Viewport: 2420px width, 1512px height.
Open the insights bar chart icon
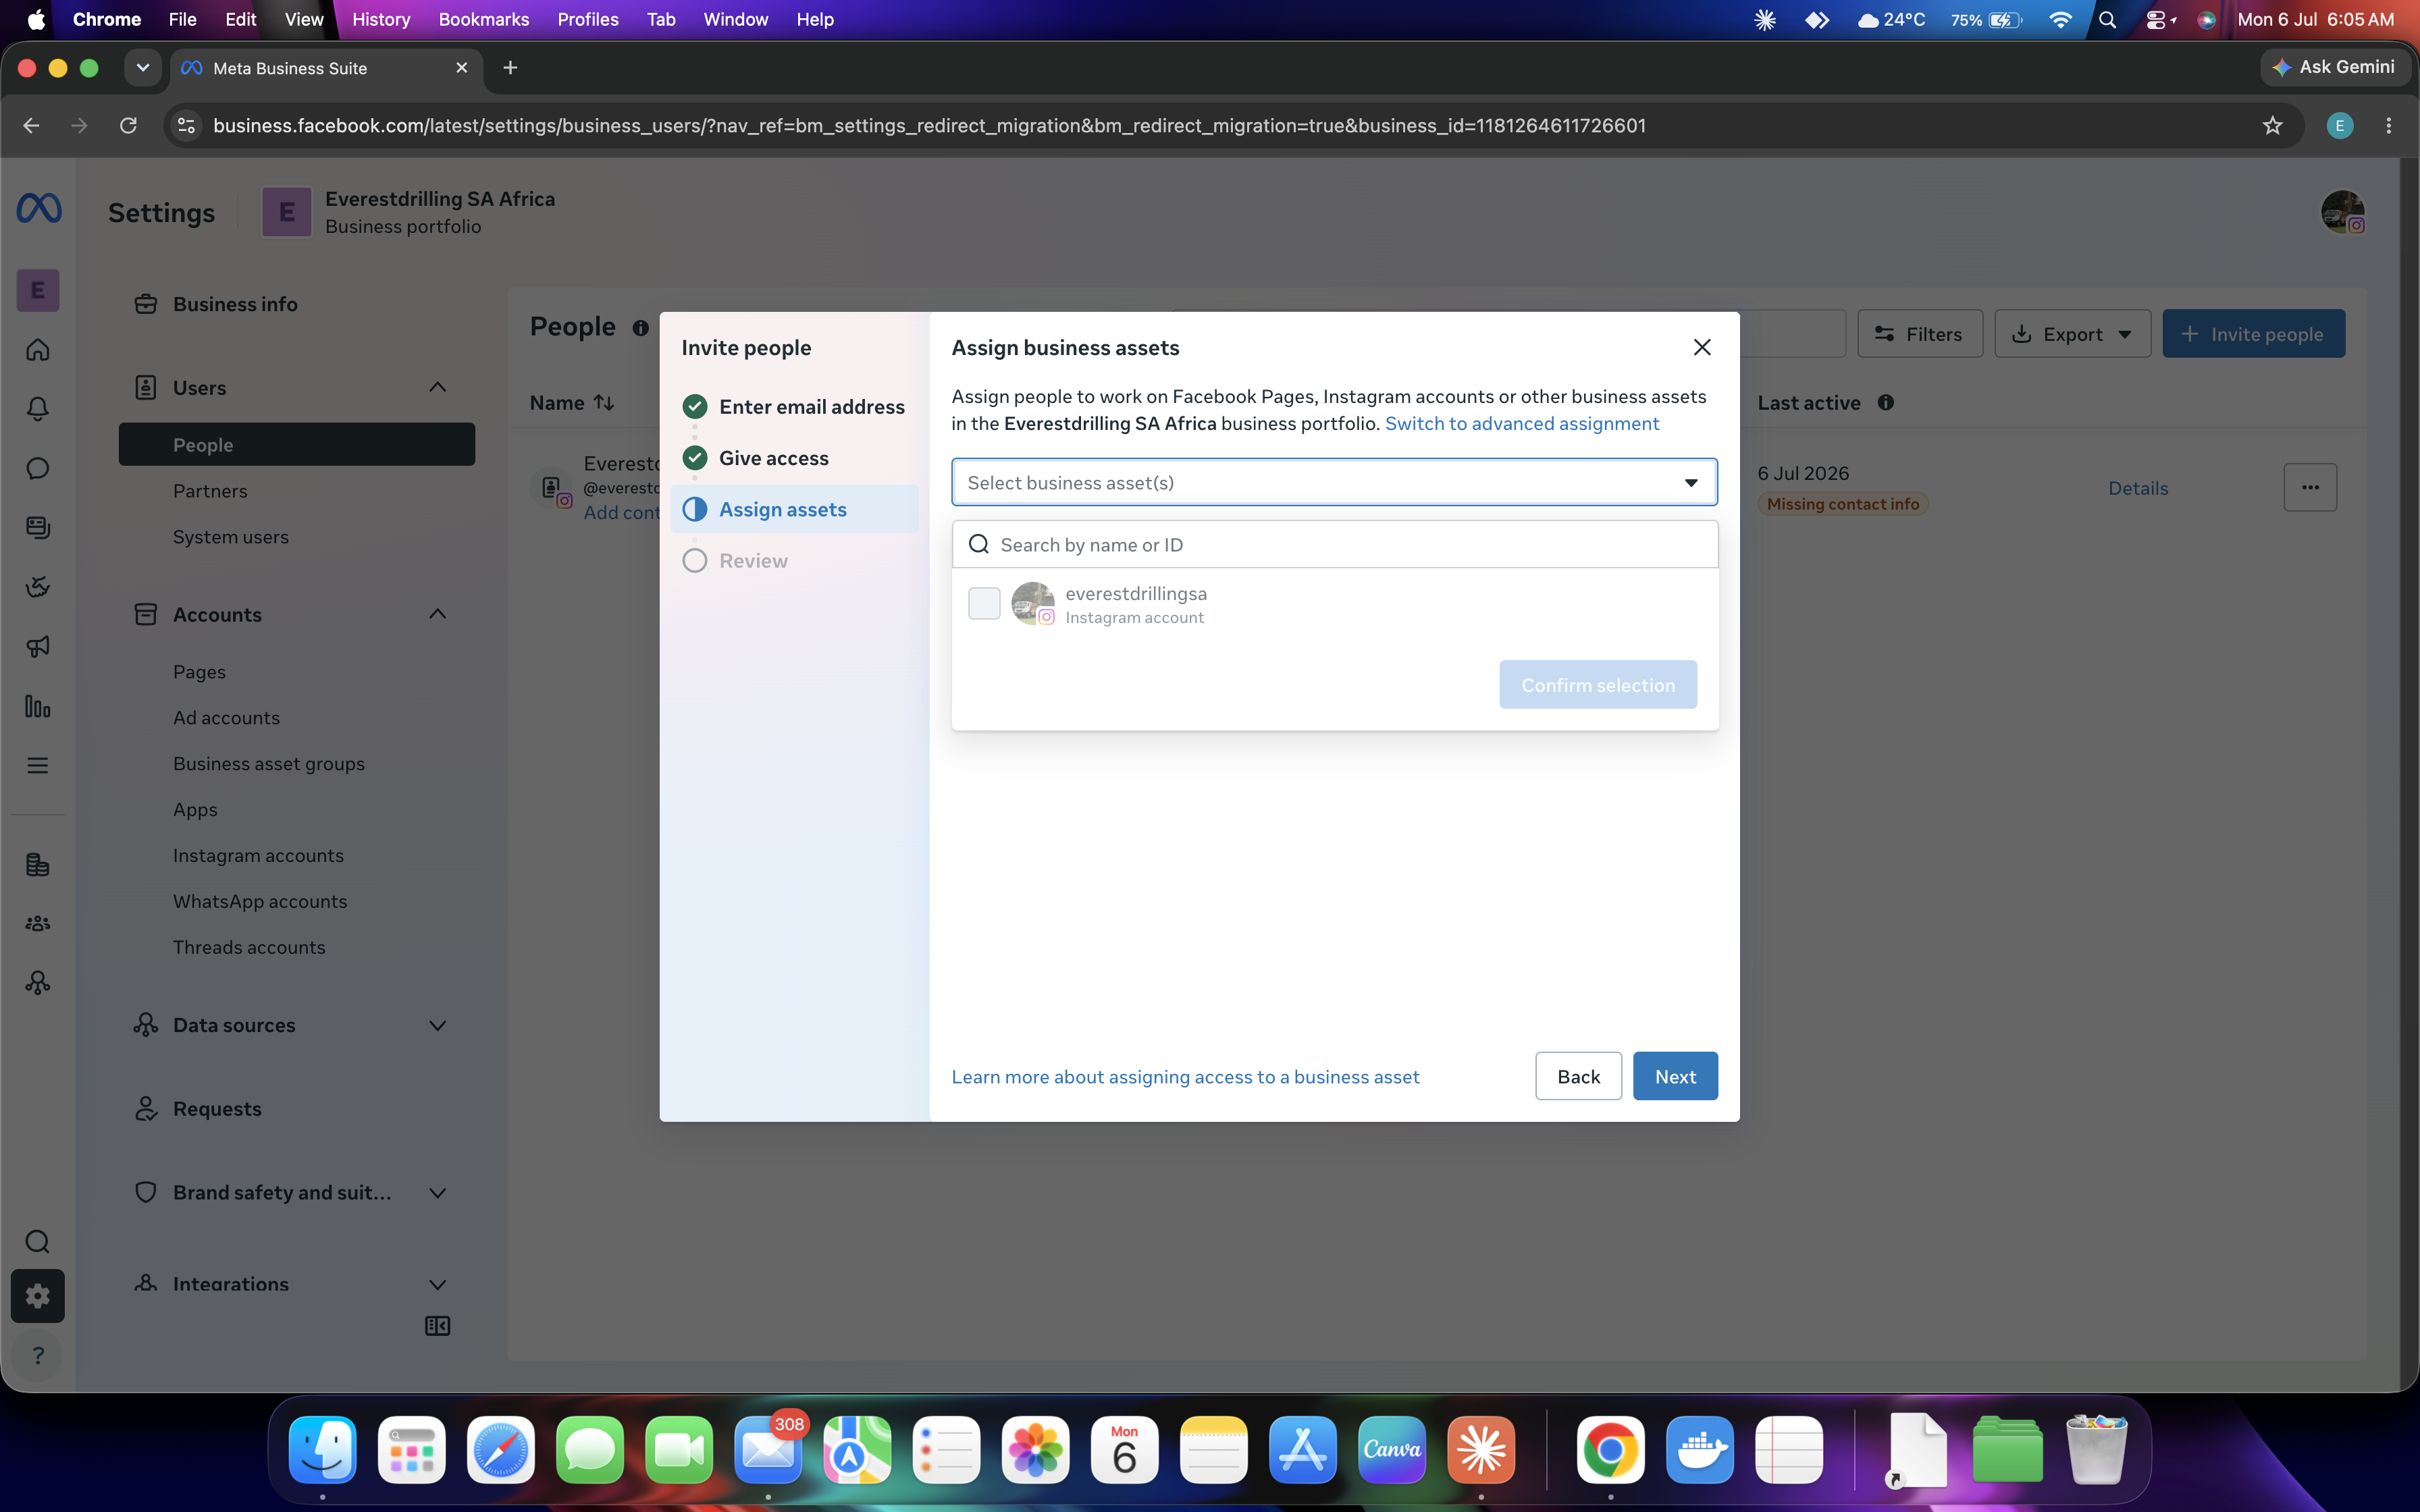click(38, 706)
